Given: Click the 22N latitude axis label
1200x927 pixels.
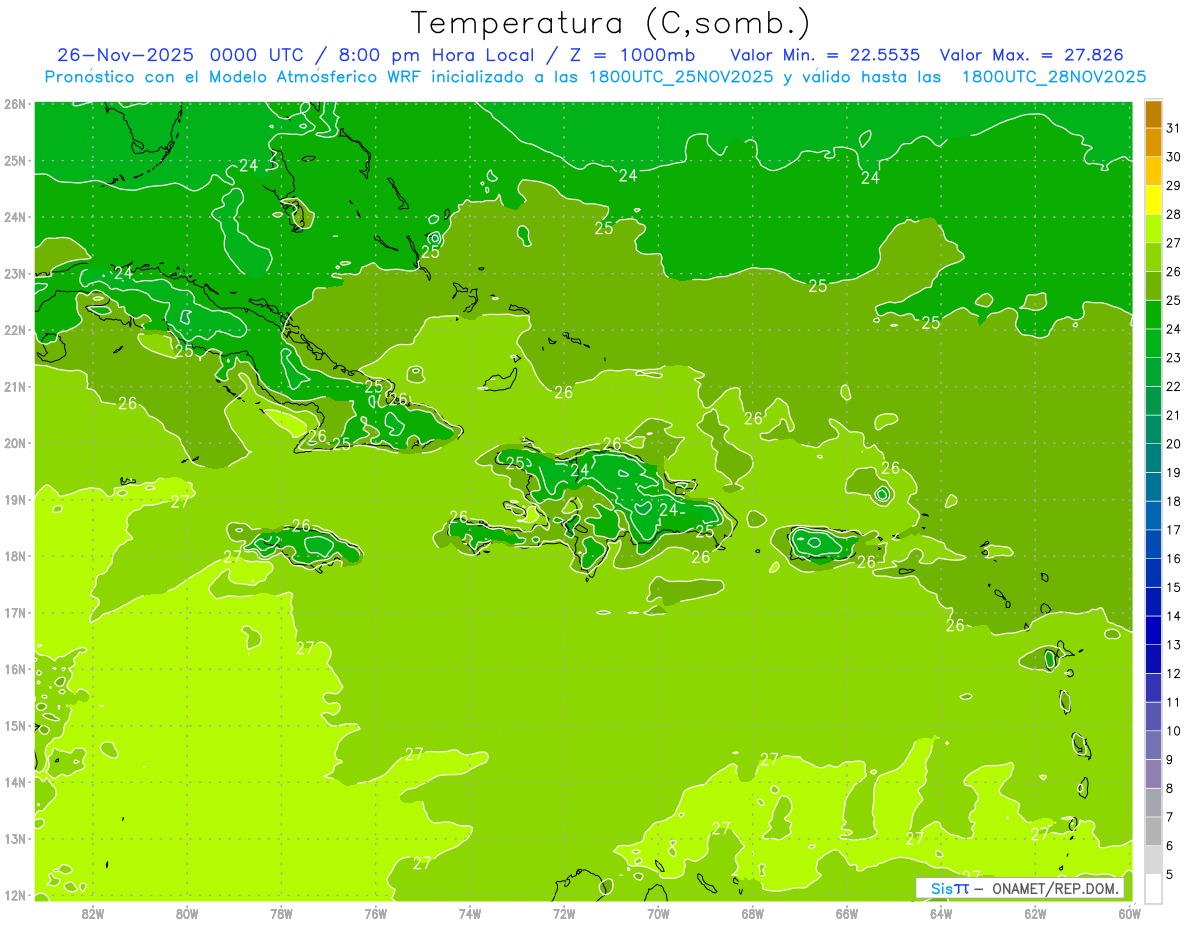Looking at the screenshot, I should click(15, 330).
